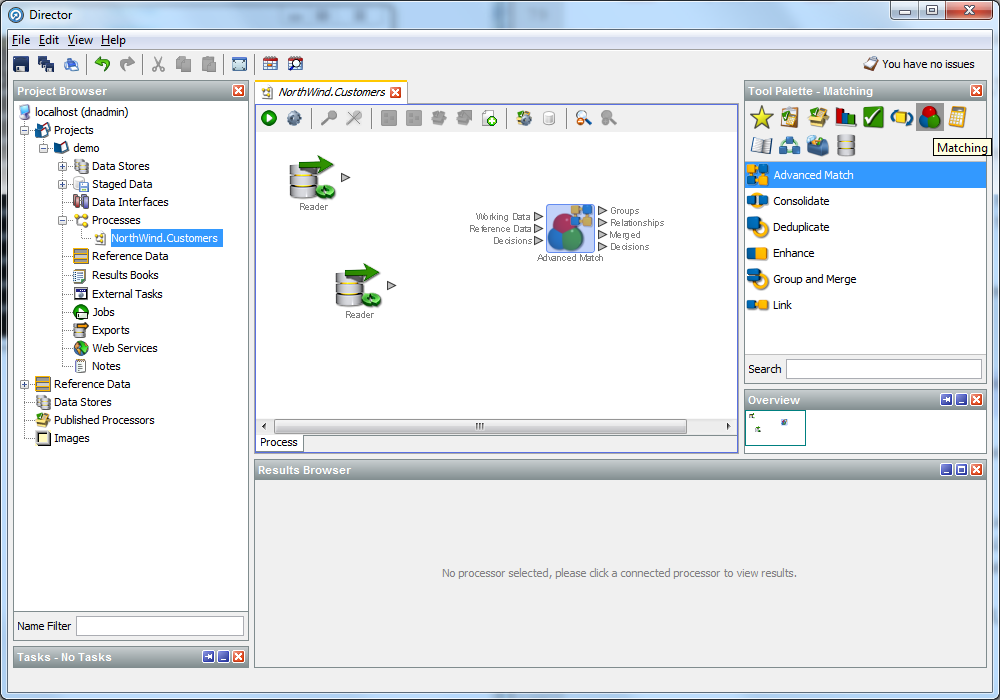Select Data Interfaces in project tree
Screen dimensions: 1000x700
point(130,202)
